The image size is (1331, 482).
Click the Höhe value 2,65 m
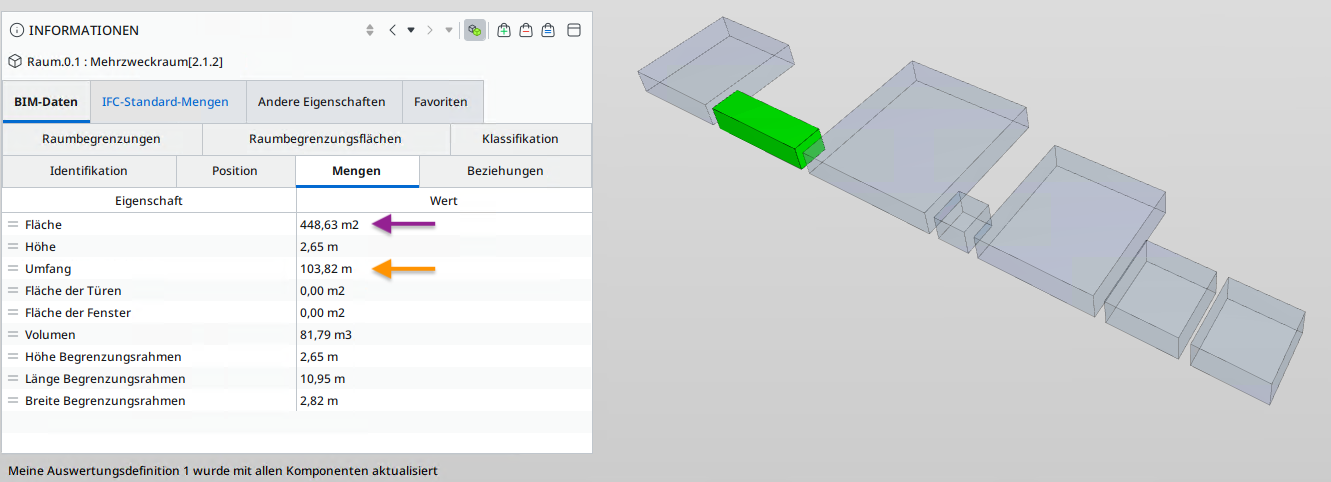319,247
